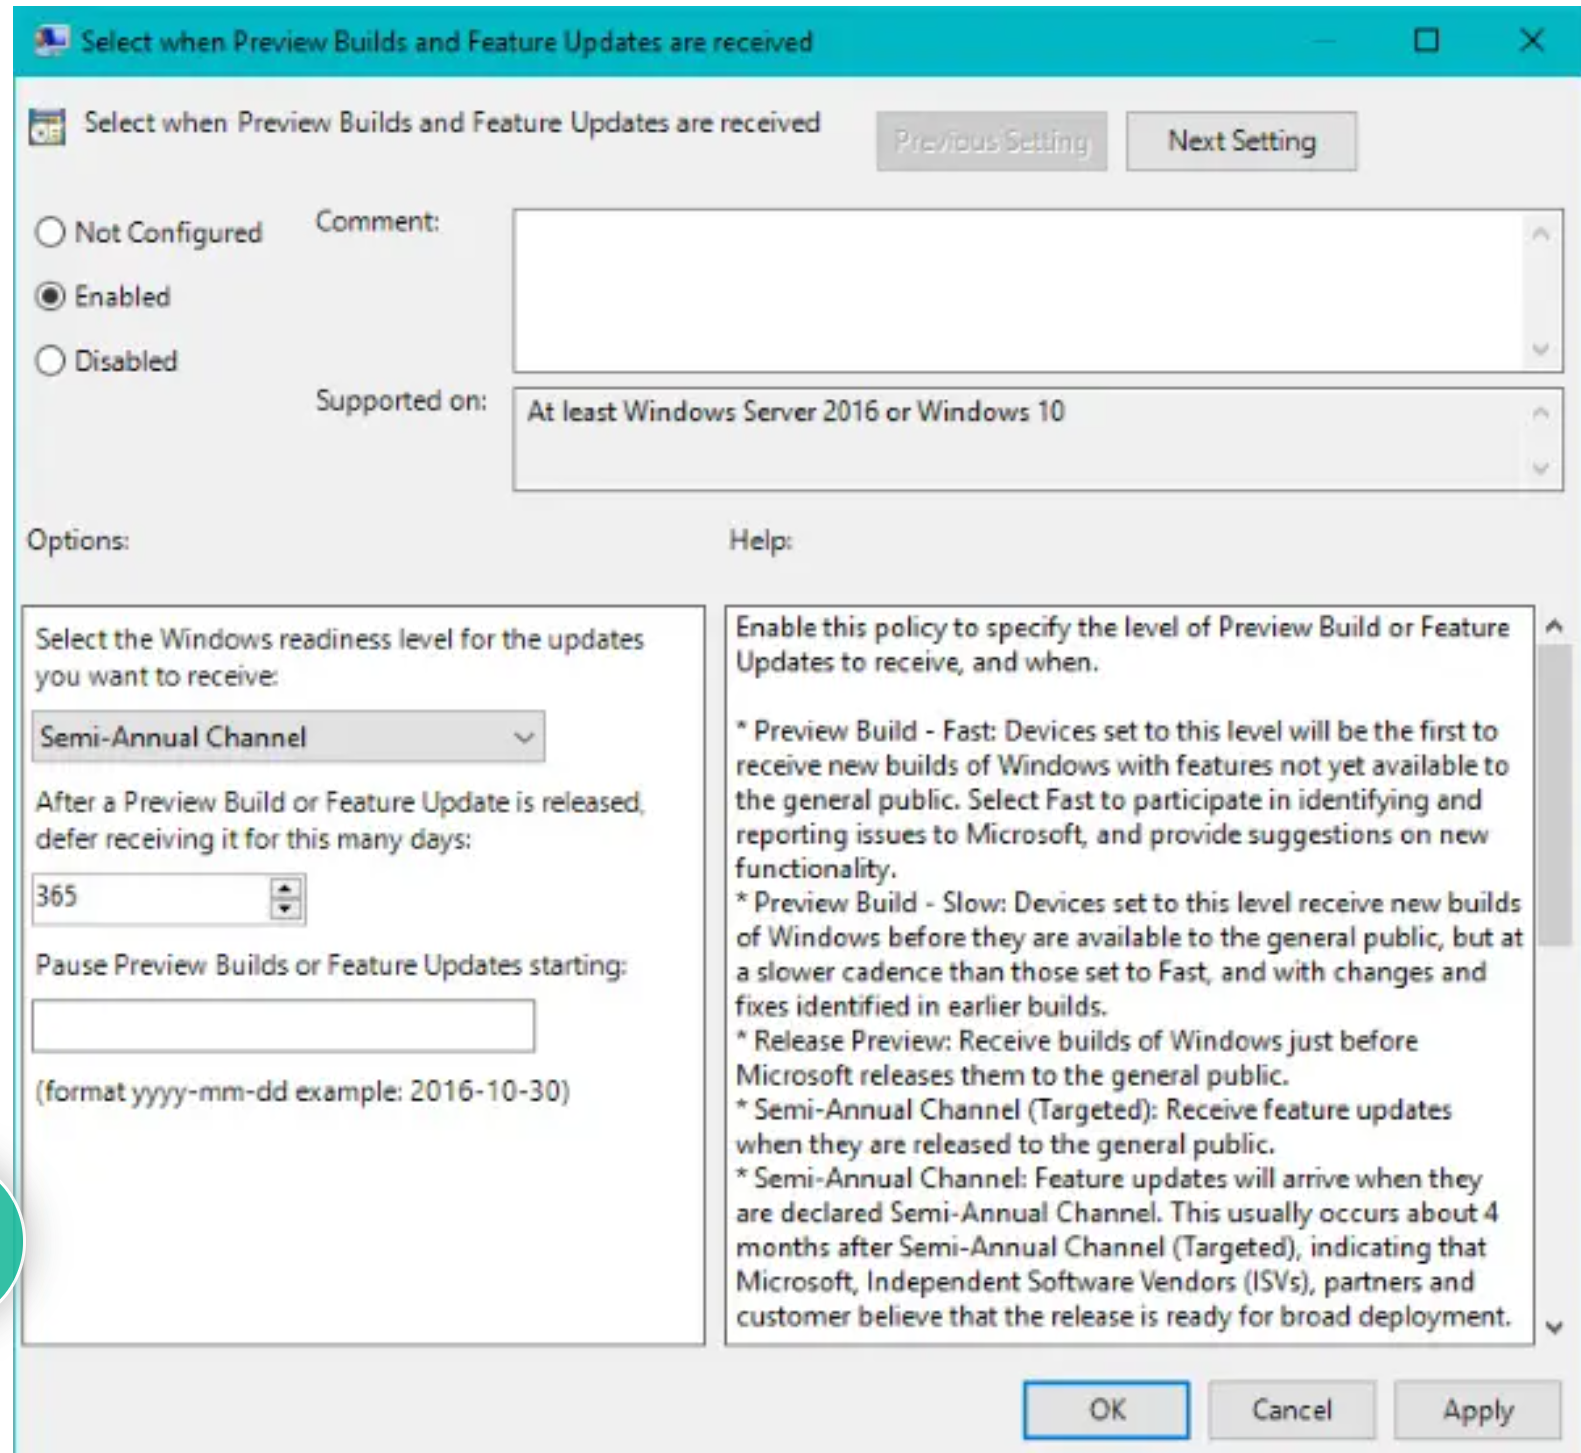Click the 'Preview Build - Fast' help paragraph

click(1123, 799)
